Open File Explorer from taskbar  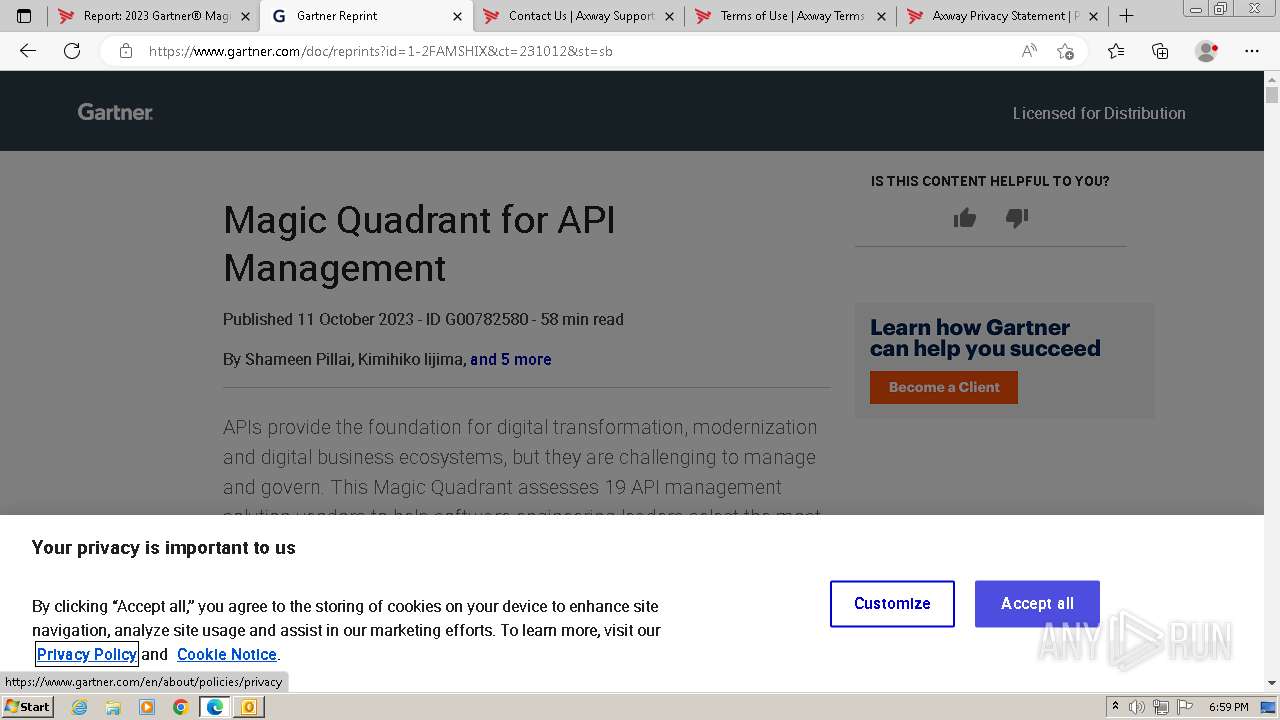click(113, 707)
